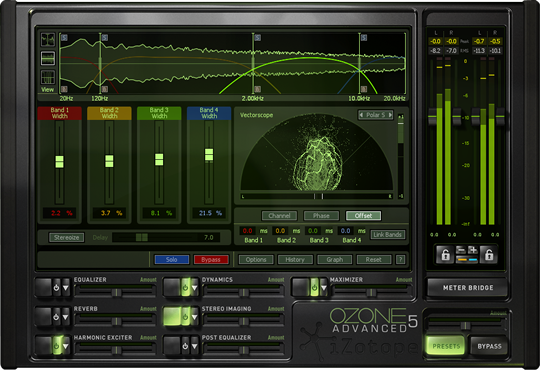Open the Polar S vectorscope selector
This screenshot has width=540, height=370.
point(375,115)
